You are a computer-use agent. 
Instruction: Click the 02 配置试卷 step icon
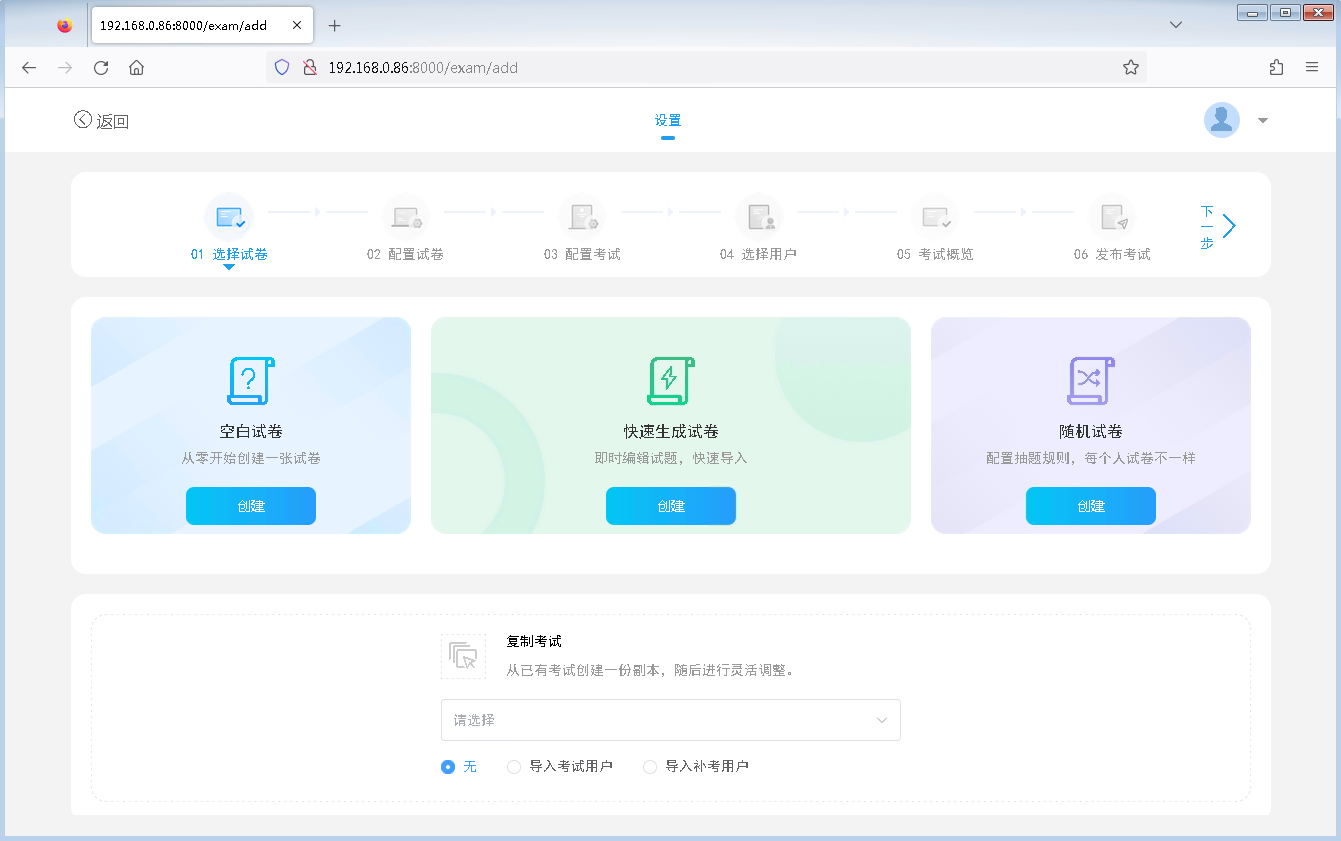pyautogui.click(x=406, y=216)
